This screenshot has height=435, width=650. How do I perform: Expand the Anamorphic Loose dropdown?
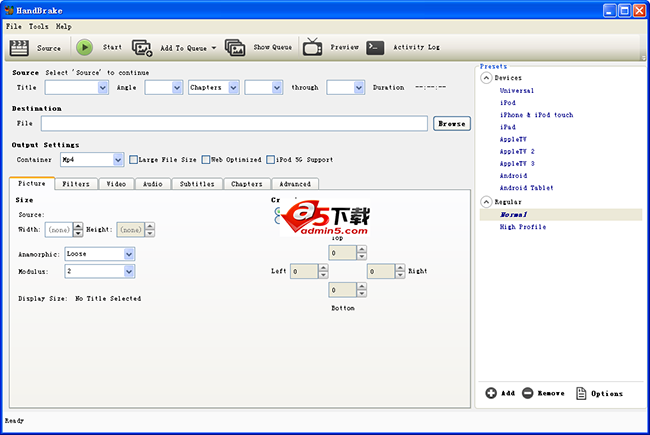click(x=128, y=254)
